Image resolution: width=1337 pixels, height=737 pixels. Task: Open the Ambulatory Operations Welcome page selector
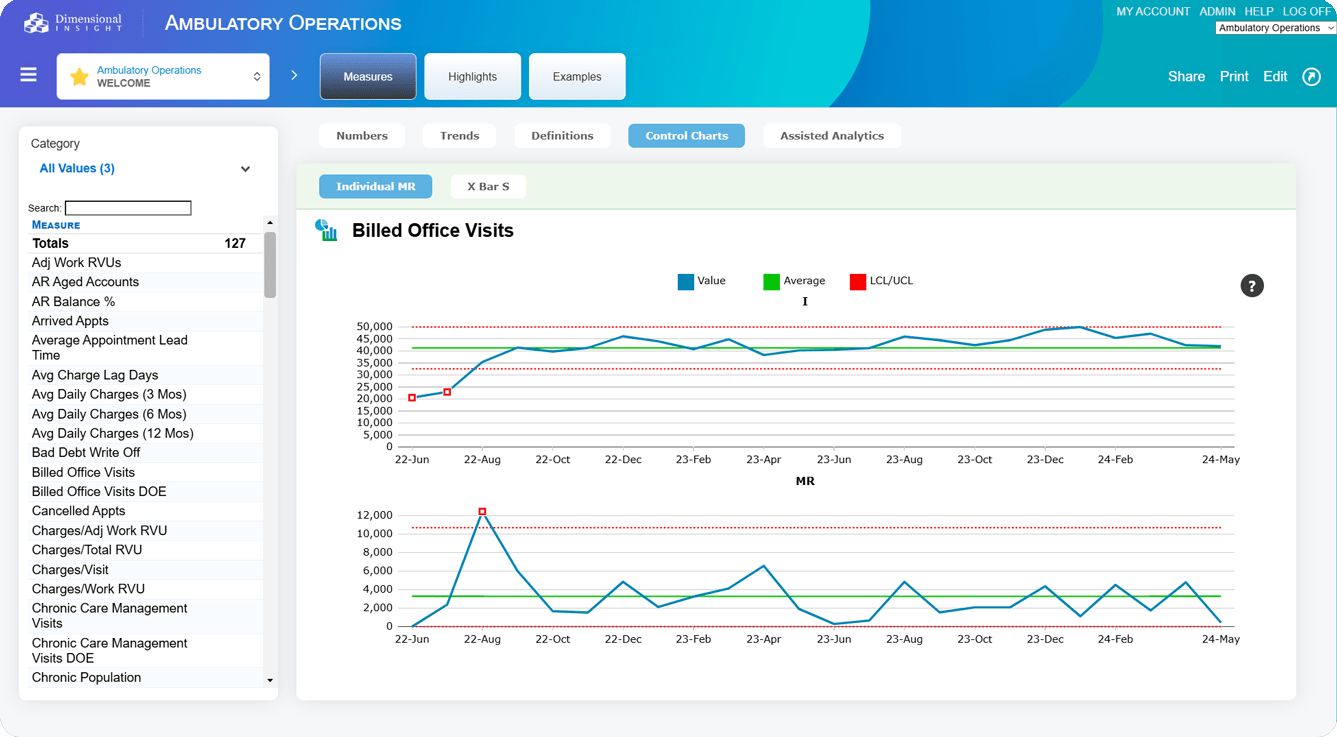(x=163, y=77)
